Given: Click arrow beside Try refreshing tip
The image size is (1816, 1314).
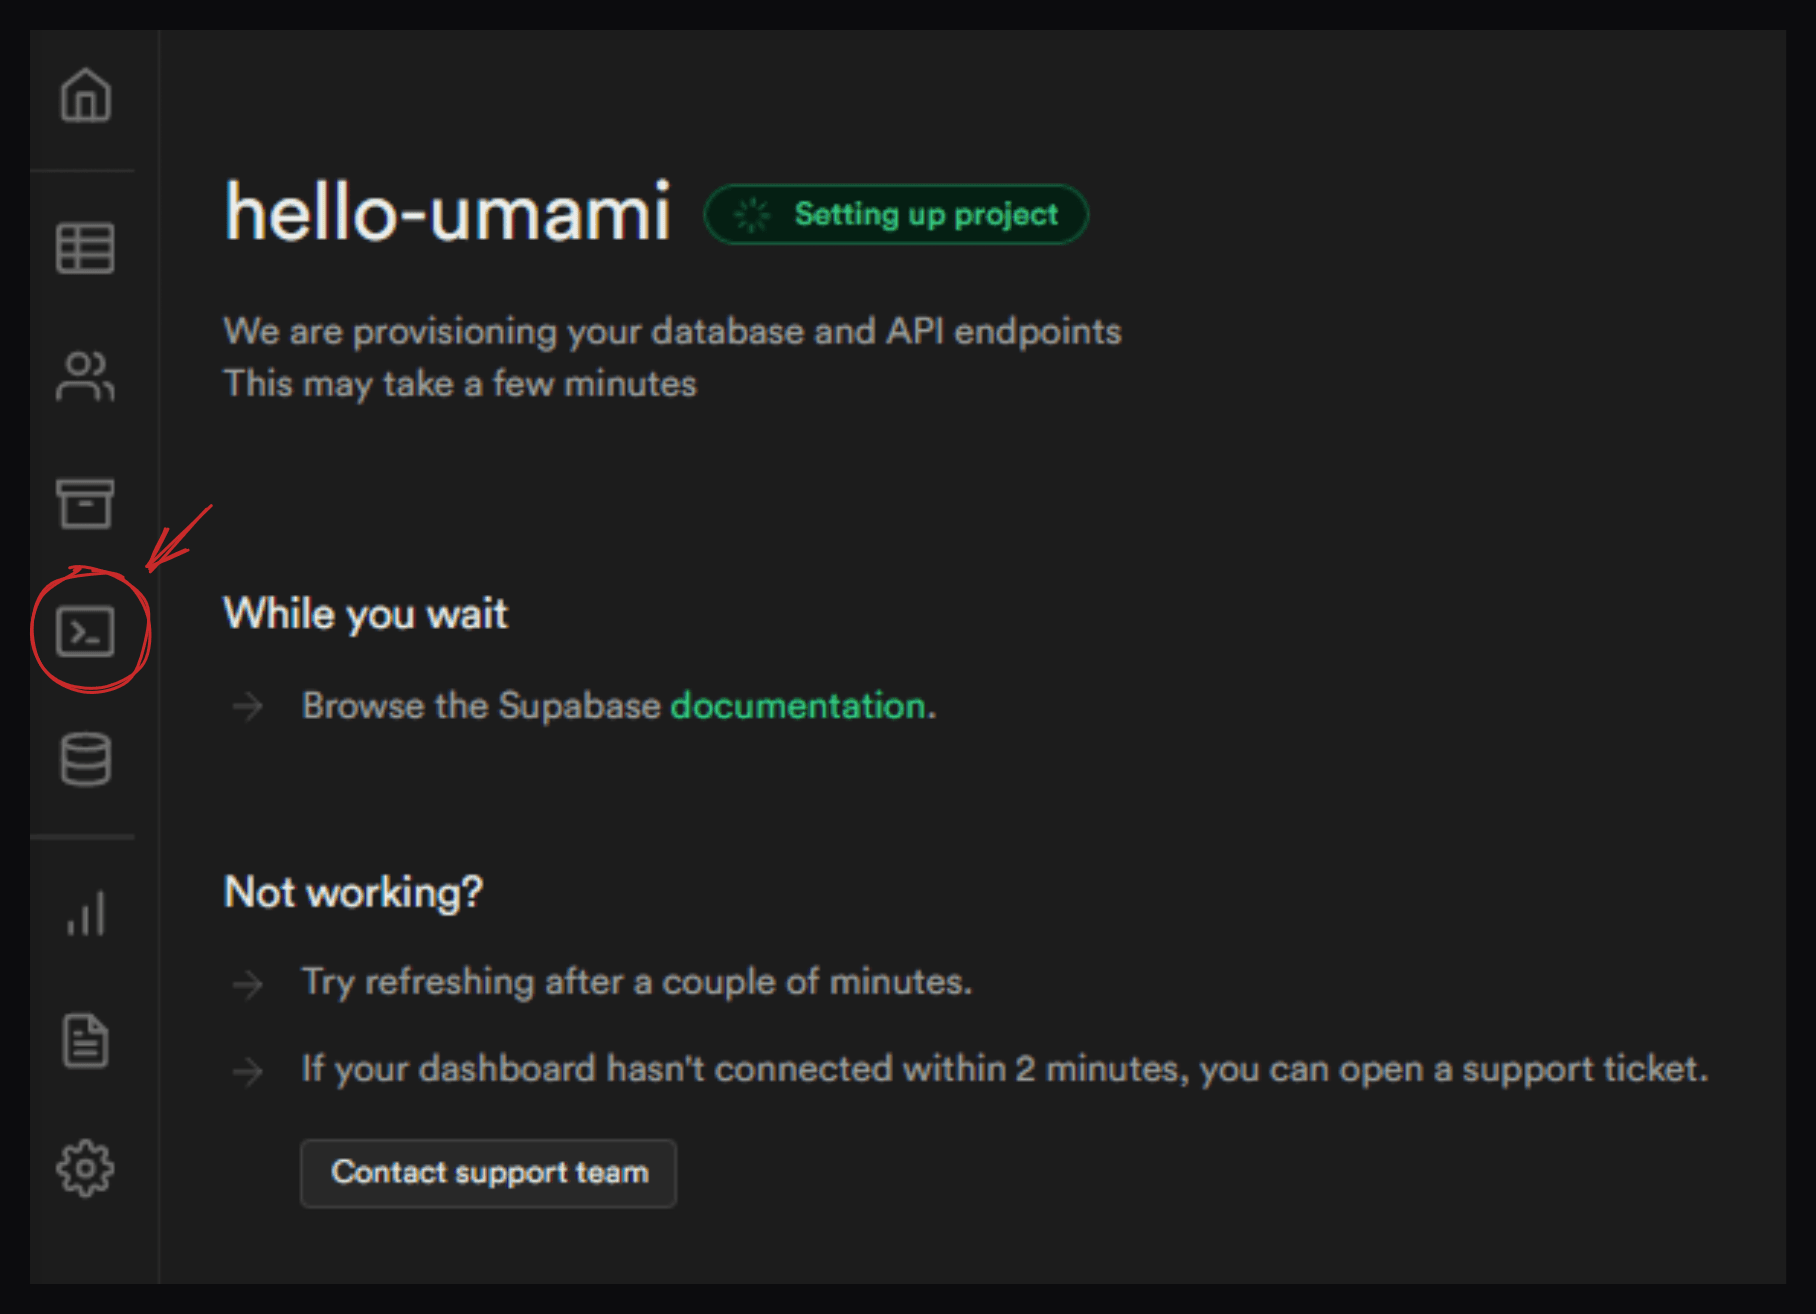Looking at the screenshot, I should 247,984.
